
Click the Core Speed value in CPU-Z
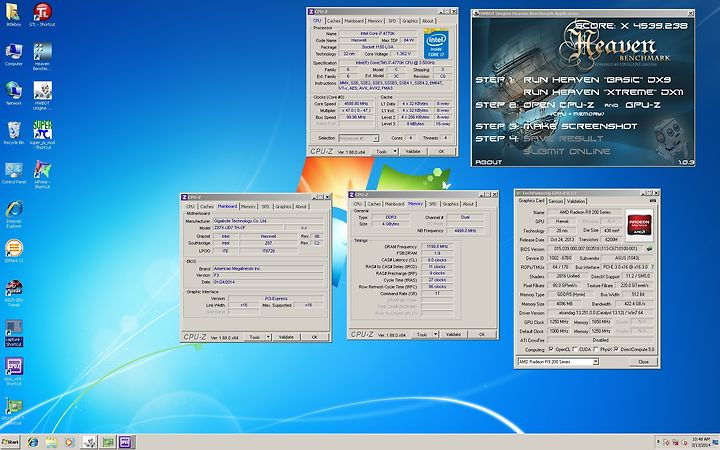pyautogui.click(x=355, y=104)
